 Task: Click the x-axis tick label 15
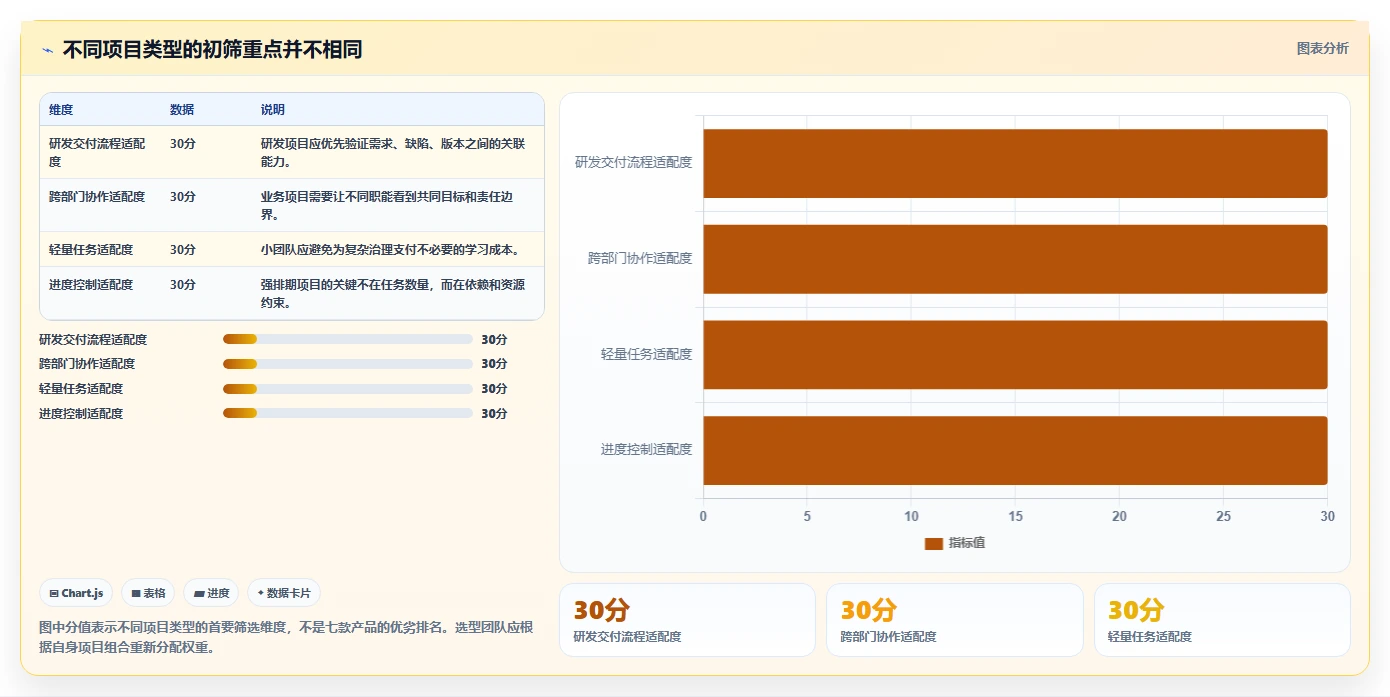coord(1015,516)
